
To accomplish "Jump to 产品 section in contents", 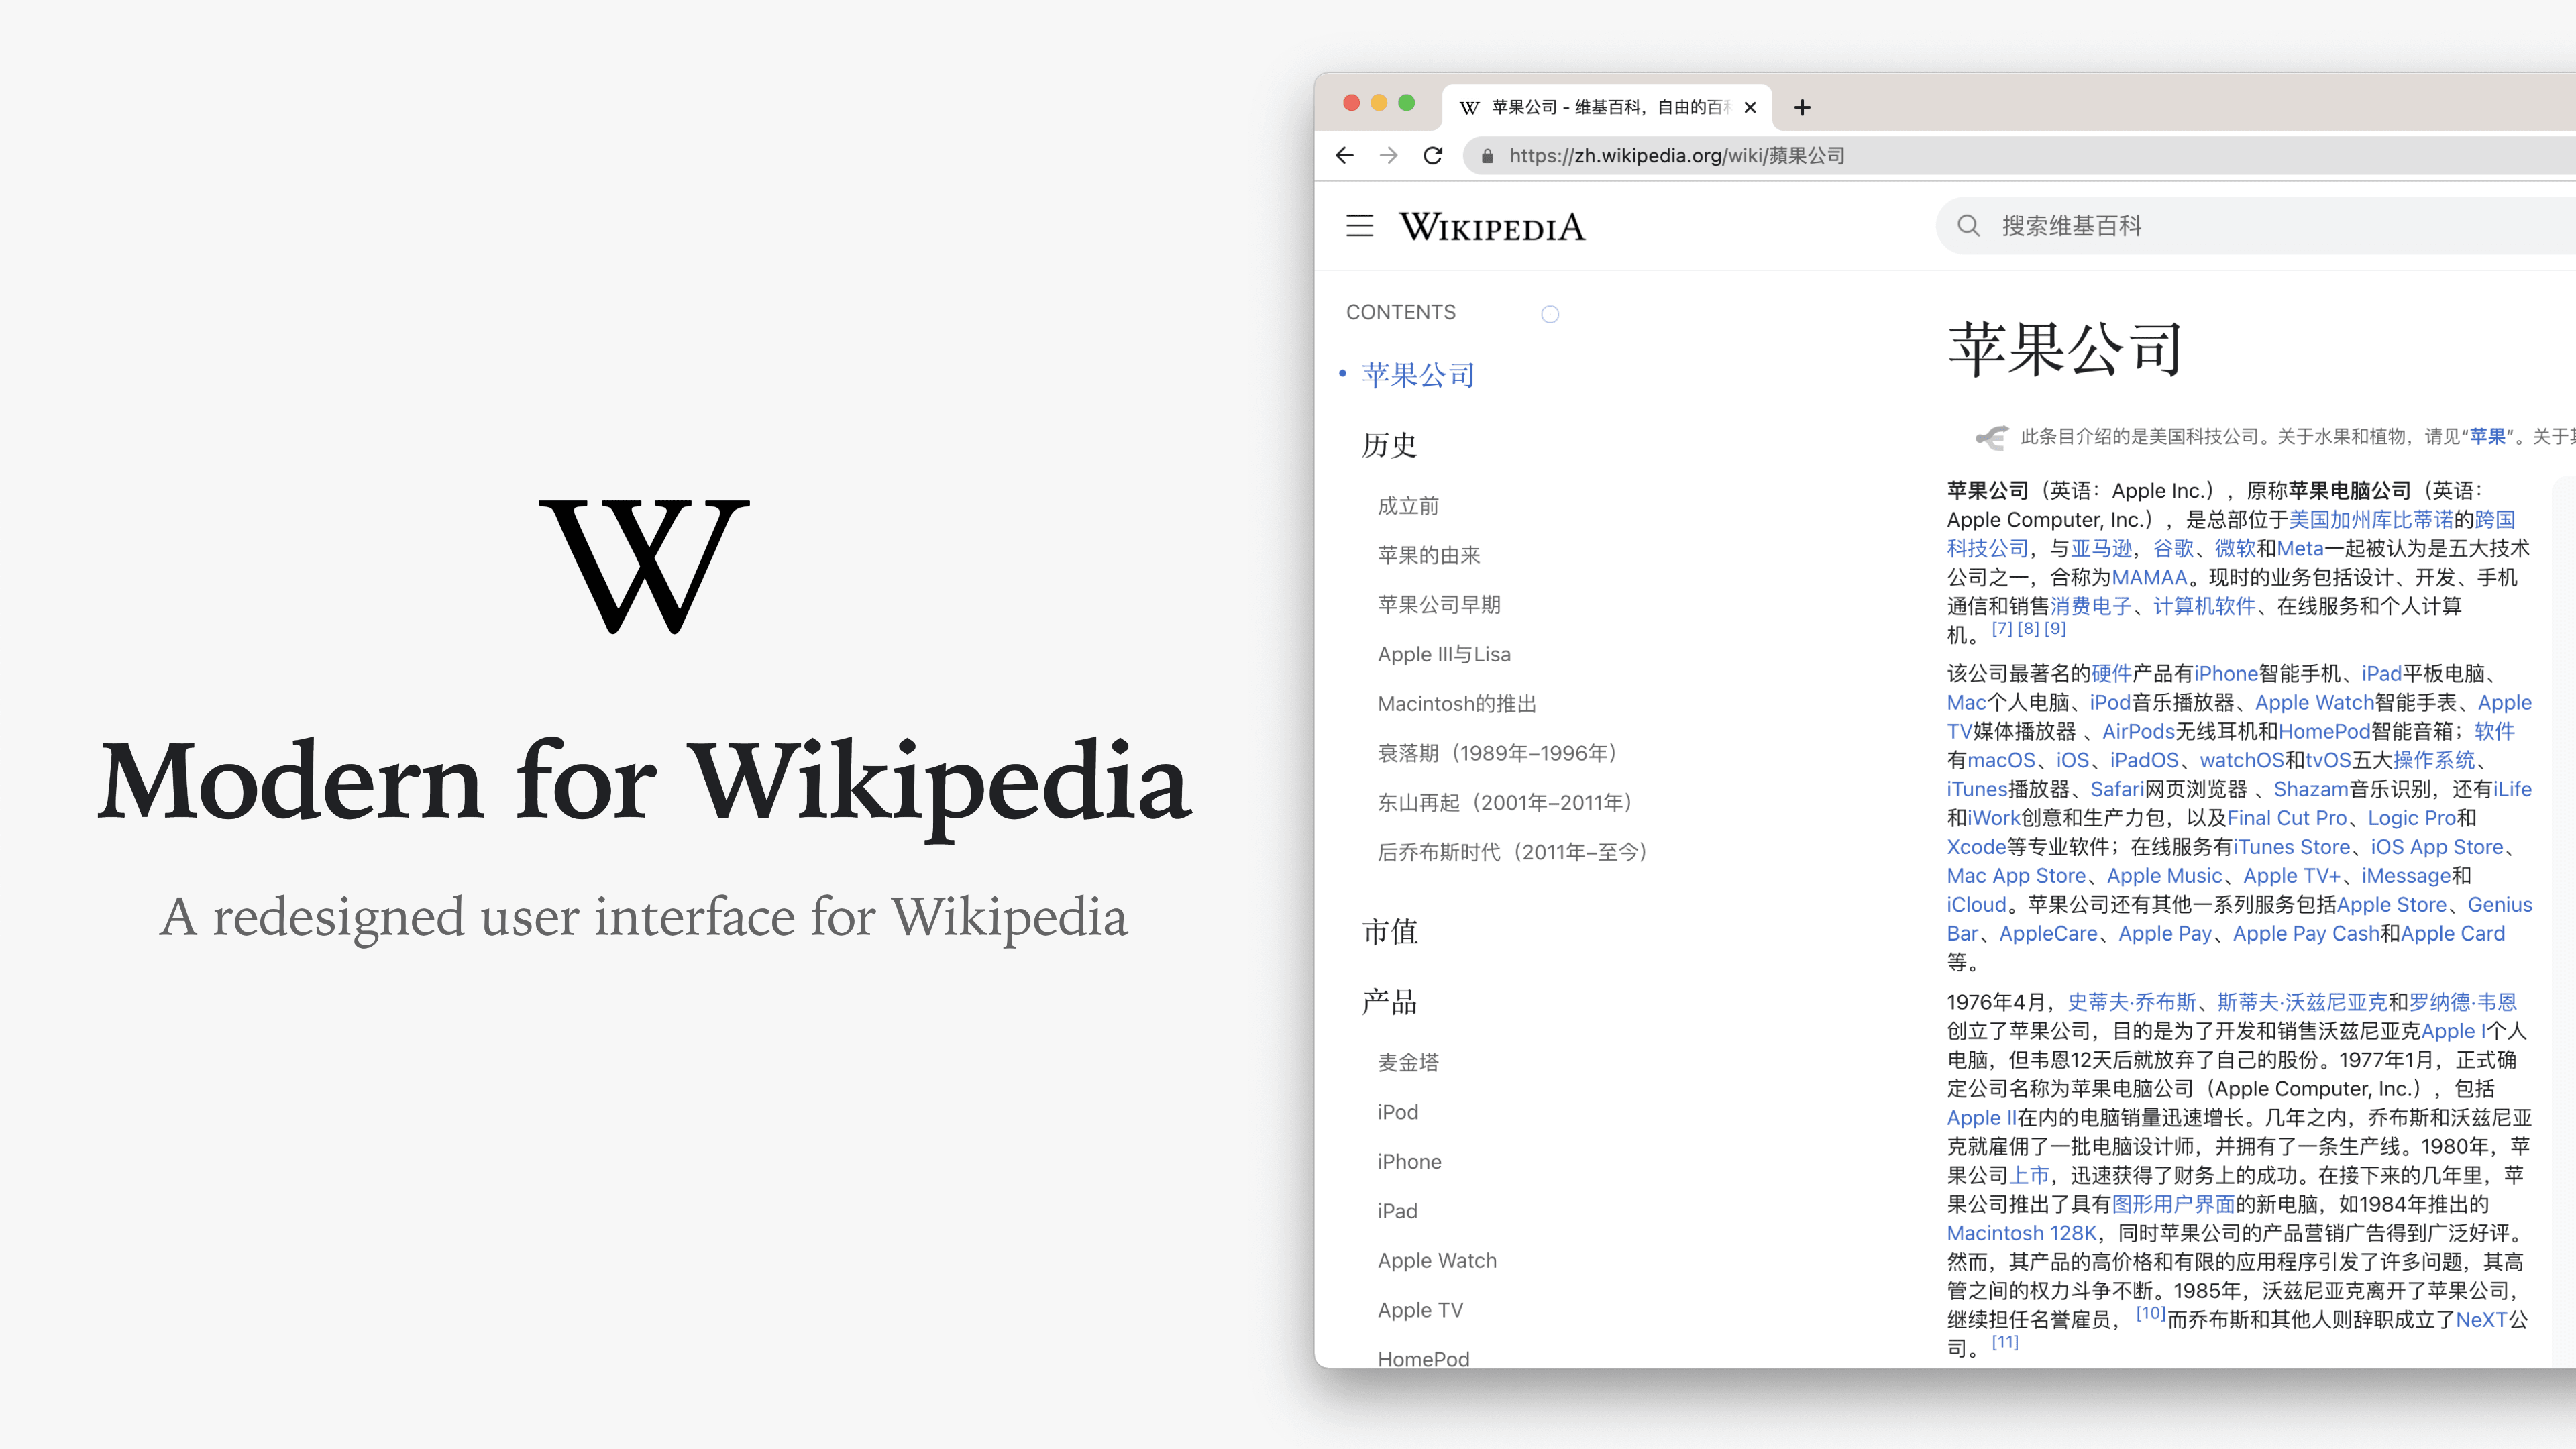I will [1390, 1002].
